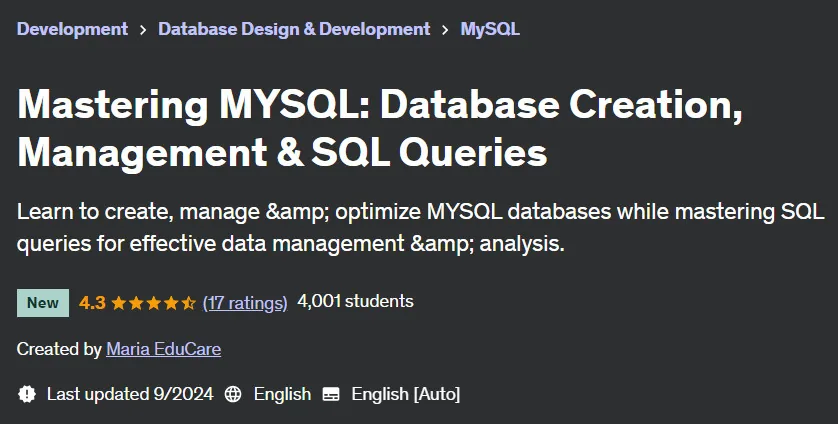838x424 pixels.
Task: Click the 4.3 rating score
Action: click(92, 303)
